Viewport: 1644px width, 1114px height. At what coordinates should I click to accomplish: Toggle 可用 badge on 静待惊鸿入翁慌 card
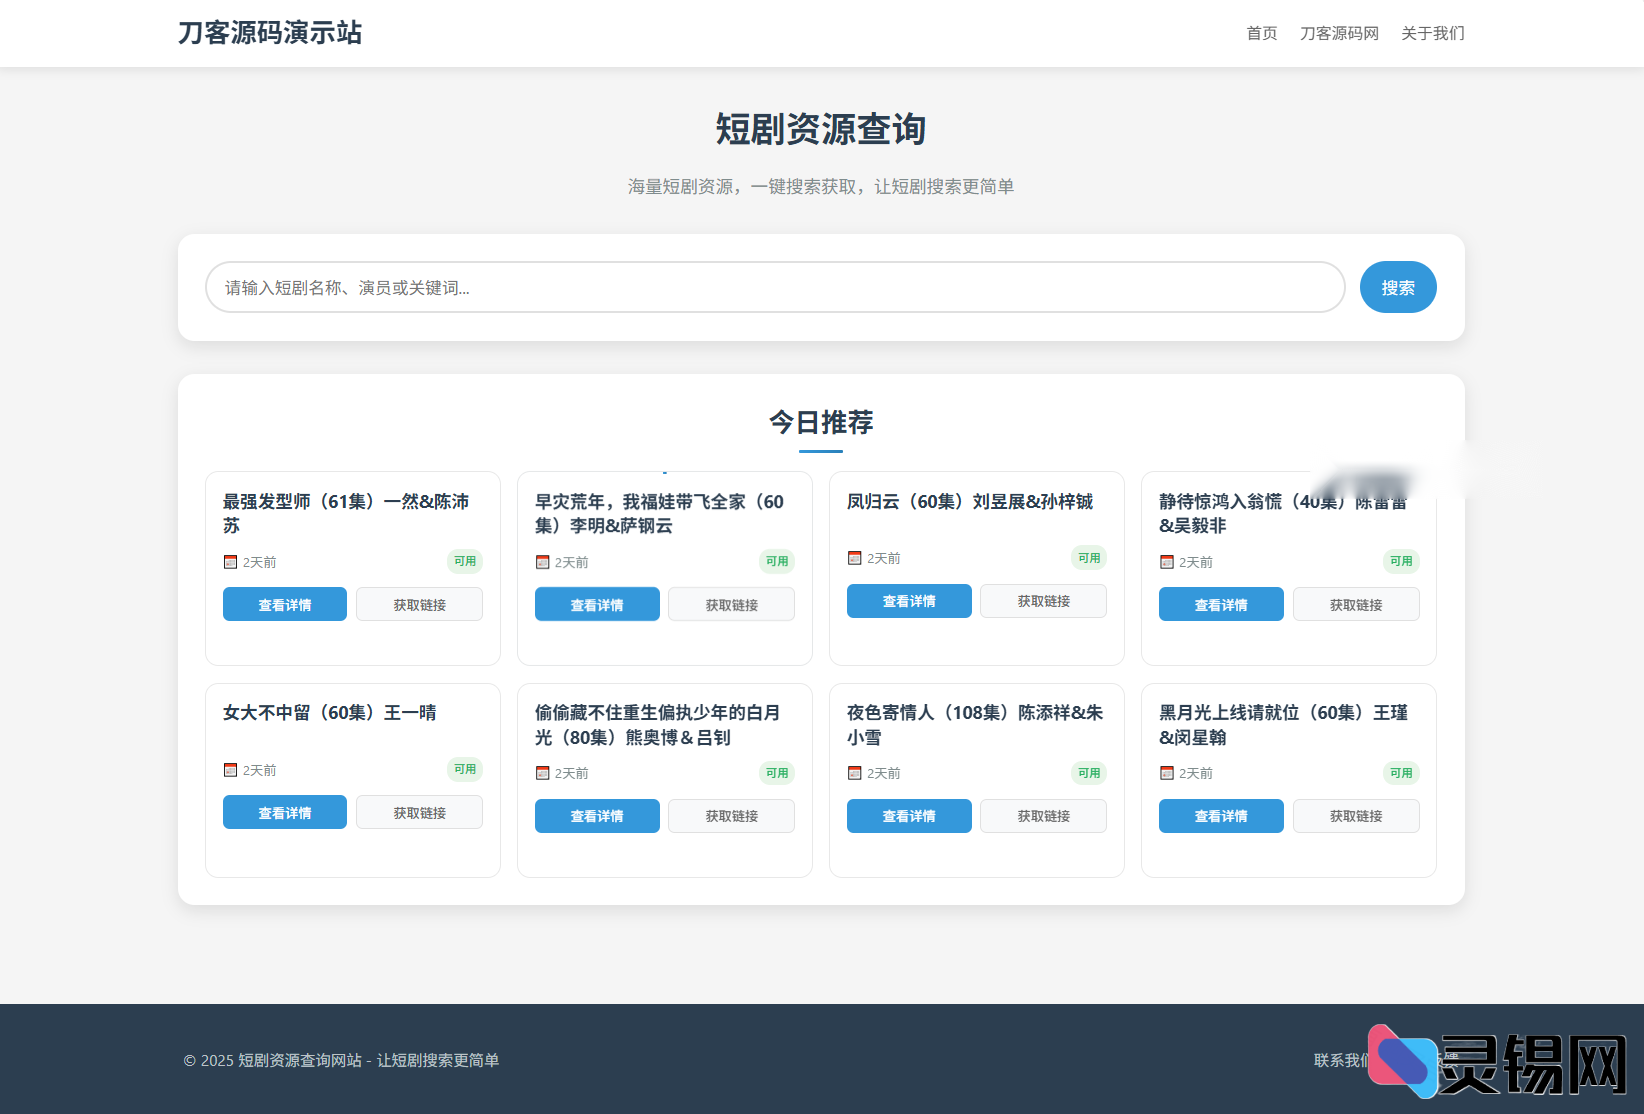1400,561
